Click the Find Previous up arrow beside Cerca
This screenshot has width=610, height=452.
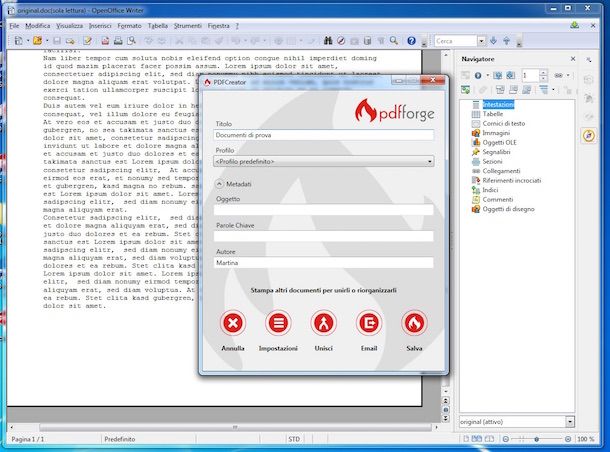pyautogui.click(x=507, y=40)
